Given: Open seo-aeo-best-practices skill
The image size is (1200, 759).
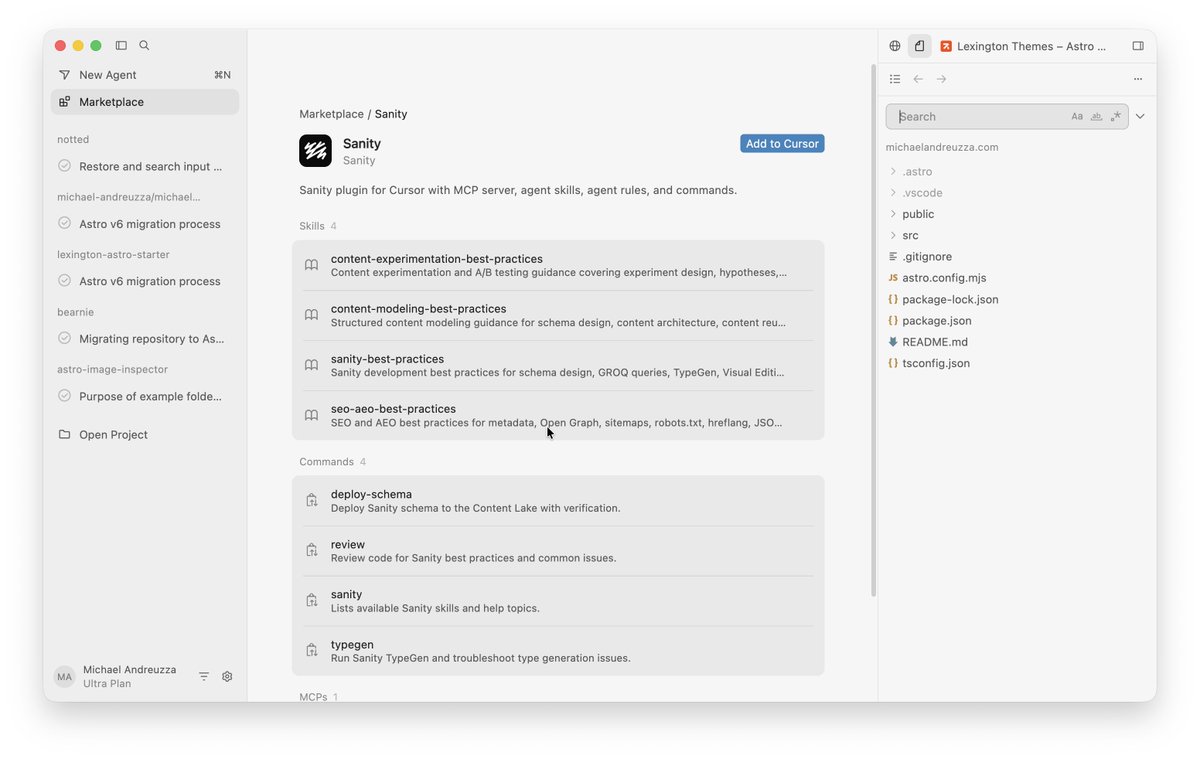Looking at the screenshot, I should (558, 415).
